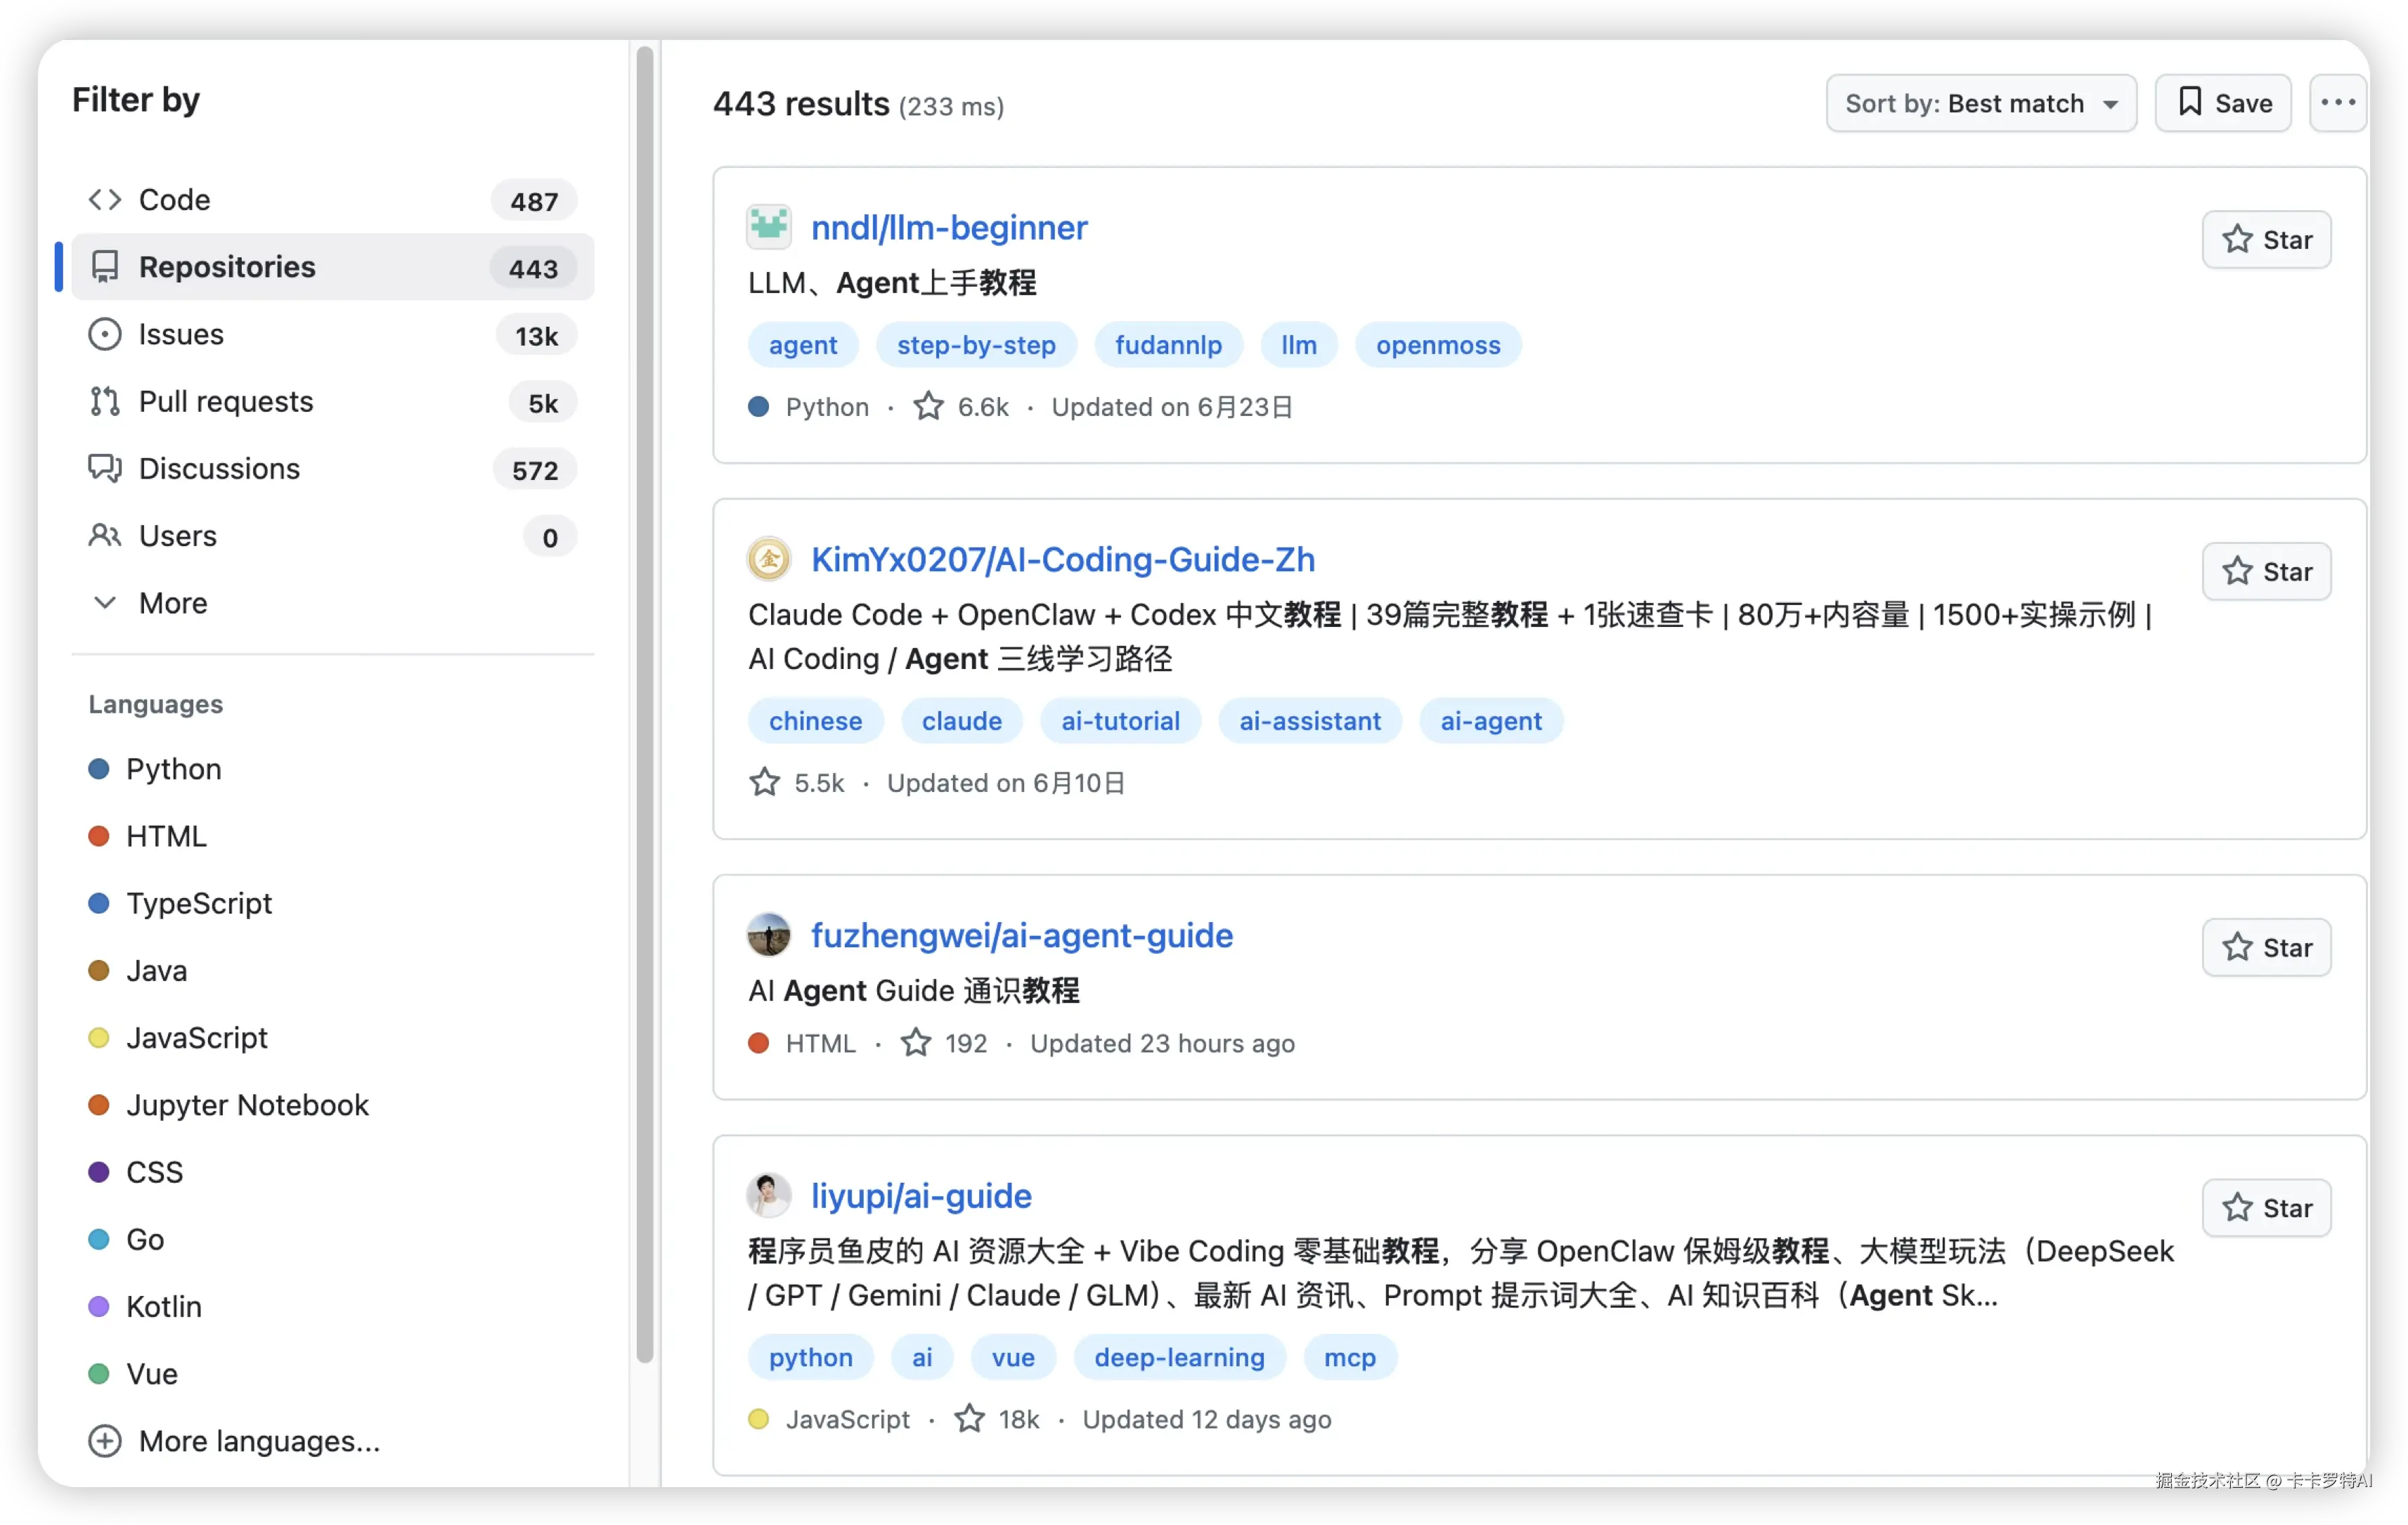Click the chinese topic tag
Viewport: 2408px width, 1525px height.
click(x=815, y=721)
